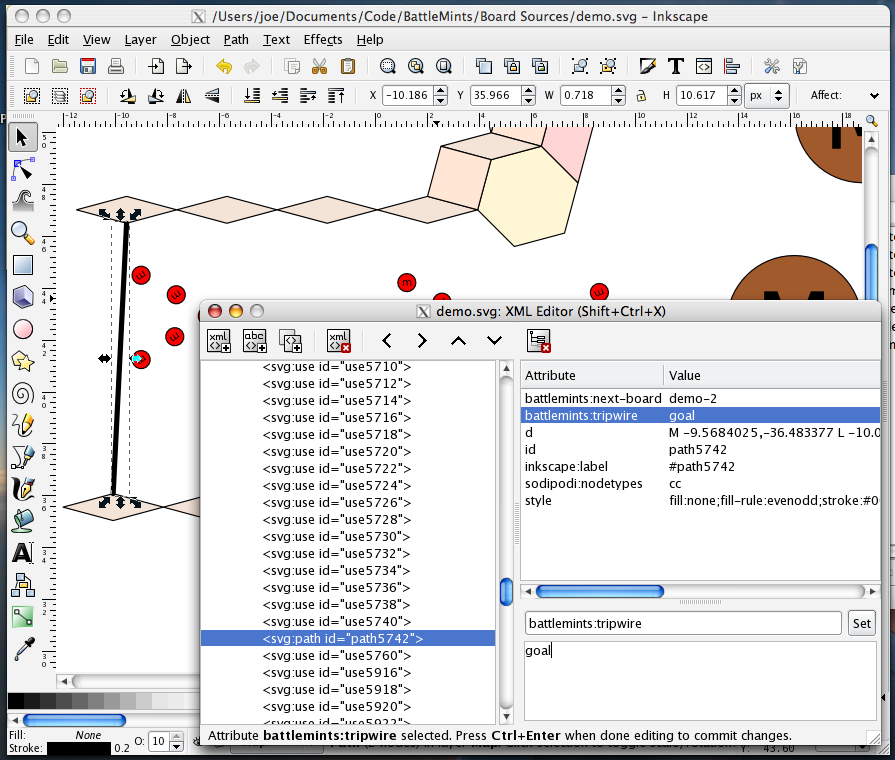895x760 pixels.
Task: Open the Effects menu
Action: click(x=323, y=39)
